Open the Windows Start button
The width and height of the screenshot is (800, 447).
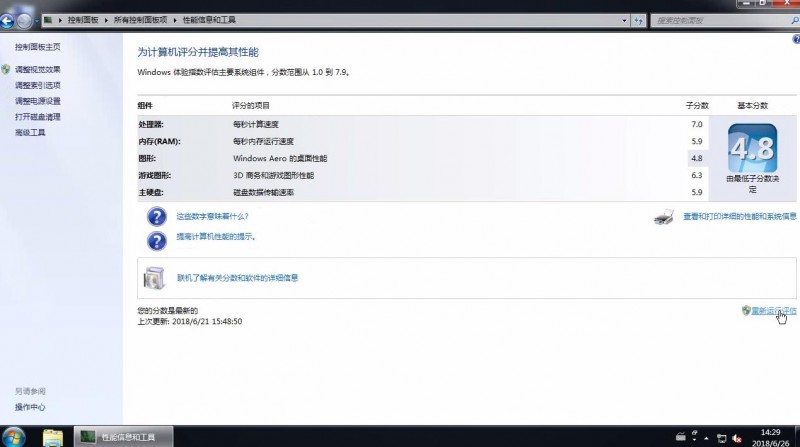point(13,437)
